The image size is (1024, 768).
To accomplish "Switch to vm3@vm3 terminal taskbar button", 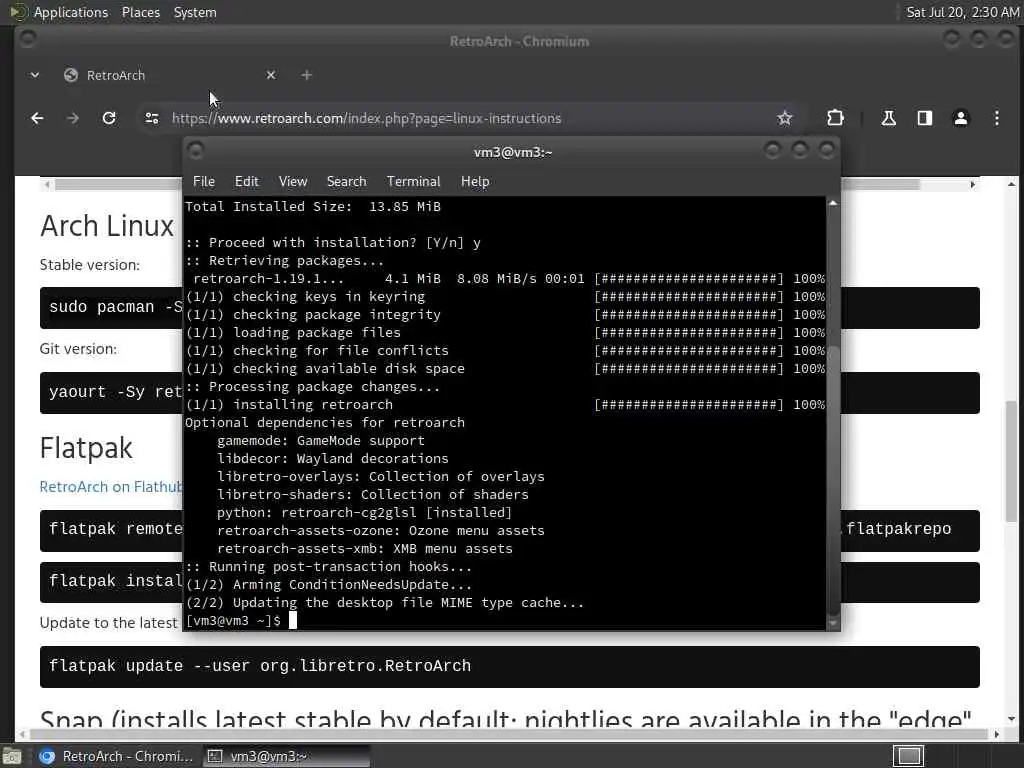I will pos(286,756).
